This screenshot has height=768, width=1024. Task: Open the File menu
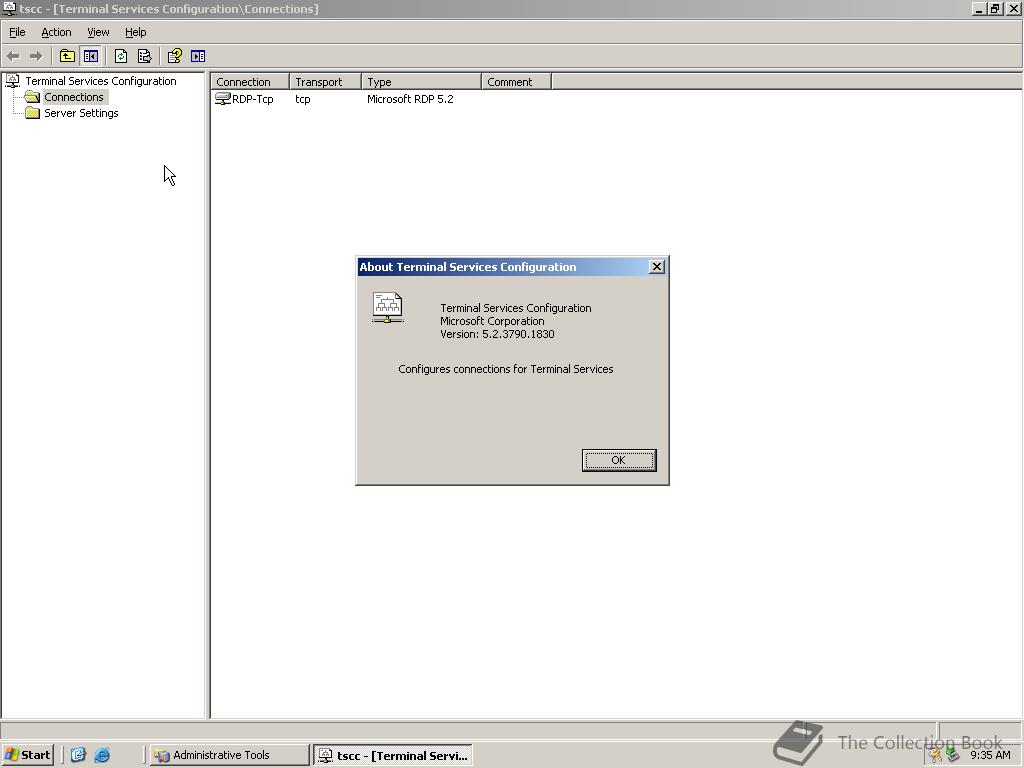click(x=17, y=32)
